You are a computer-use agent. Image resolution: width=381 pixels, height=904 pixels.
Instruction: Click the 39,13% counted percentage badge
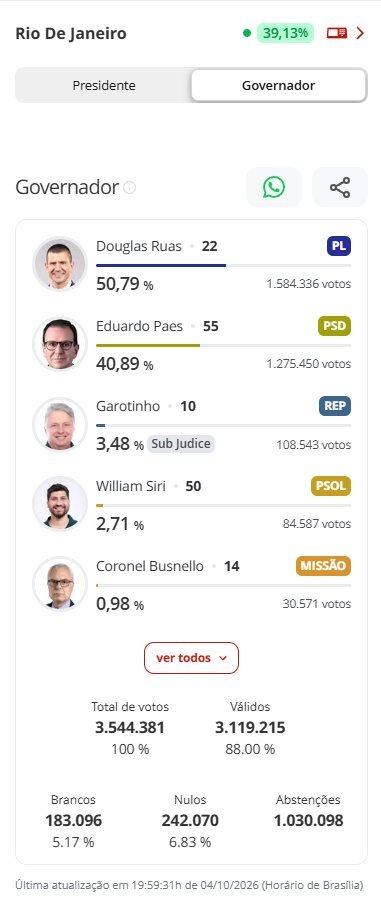(285, 33)
